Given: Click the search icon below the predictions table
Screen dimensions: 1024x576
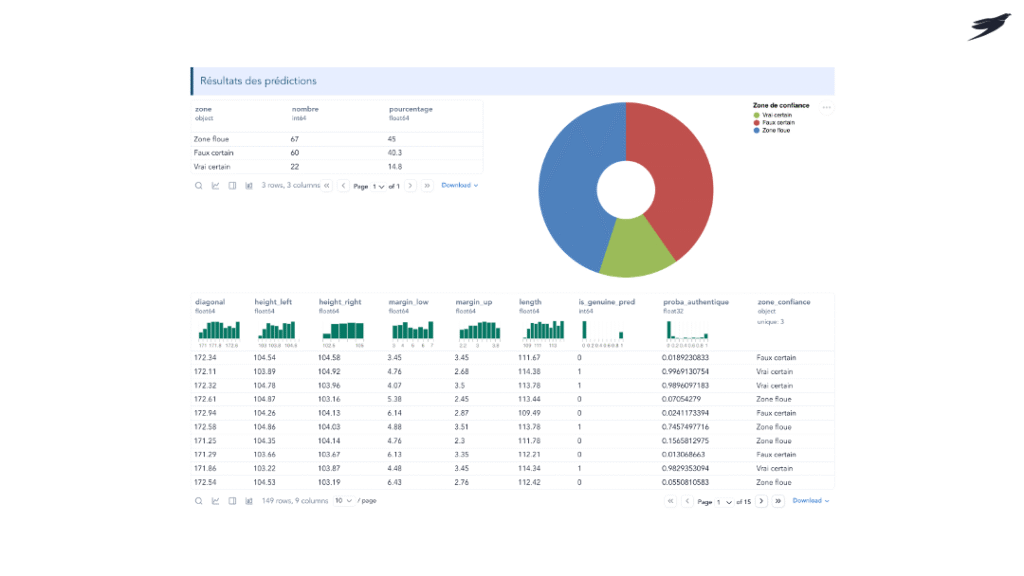Looking at the screenshot, I should click(199, 500).
